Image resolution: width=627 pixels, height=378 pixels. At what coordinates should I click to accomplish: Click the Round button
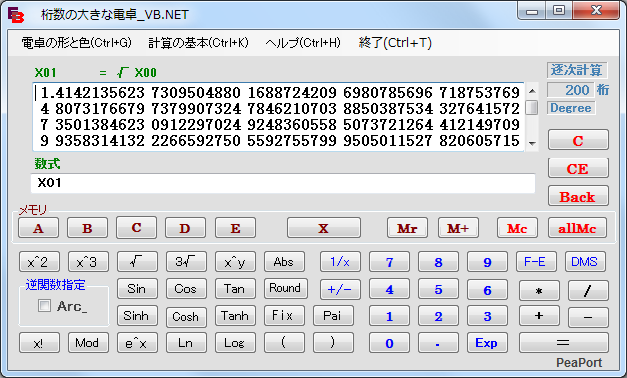286,288
